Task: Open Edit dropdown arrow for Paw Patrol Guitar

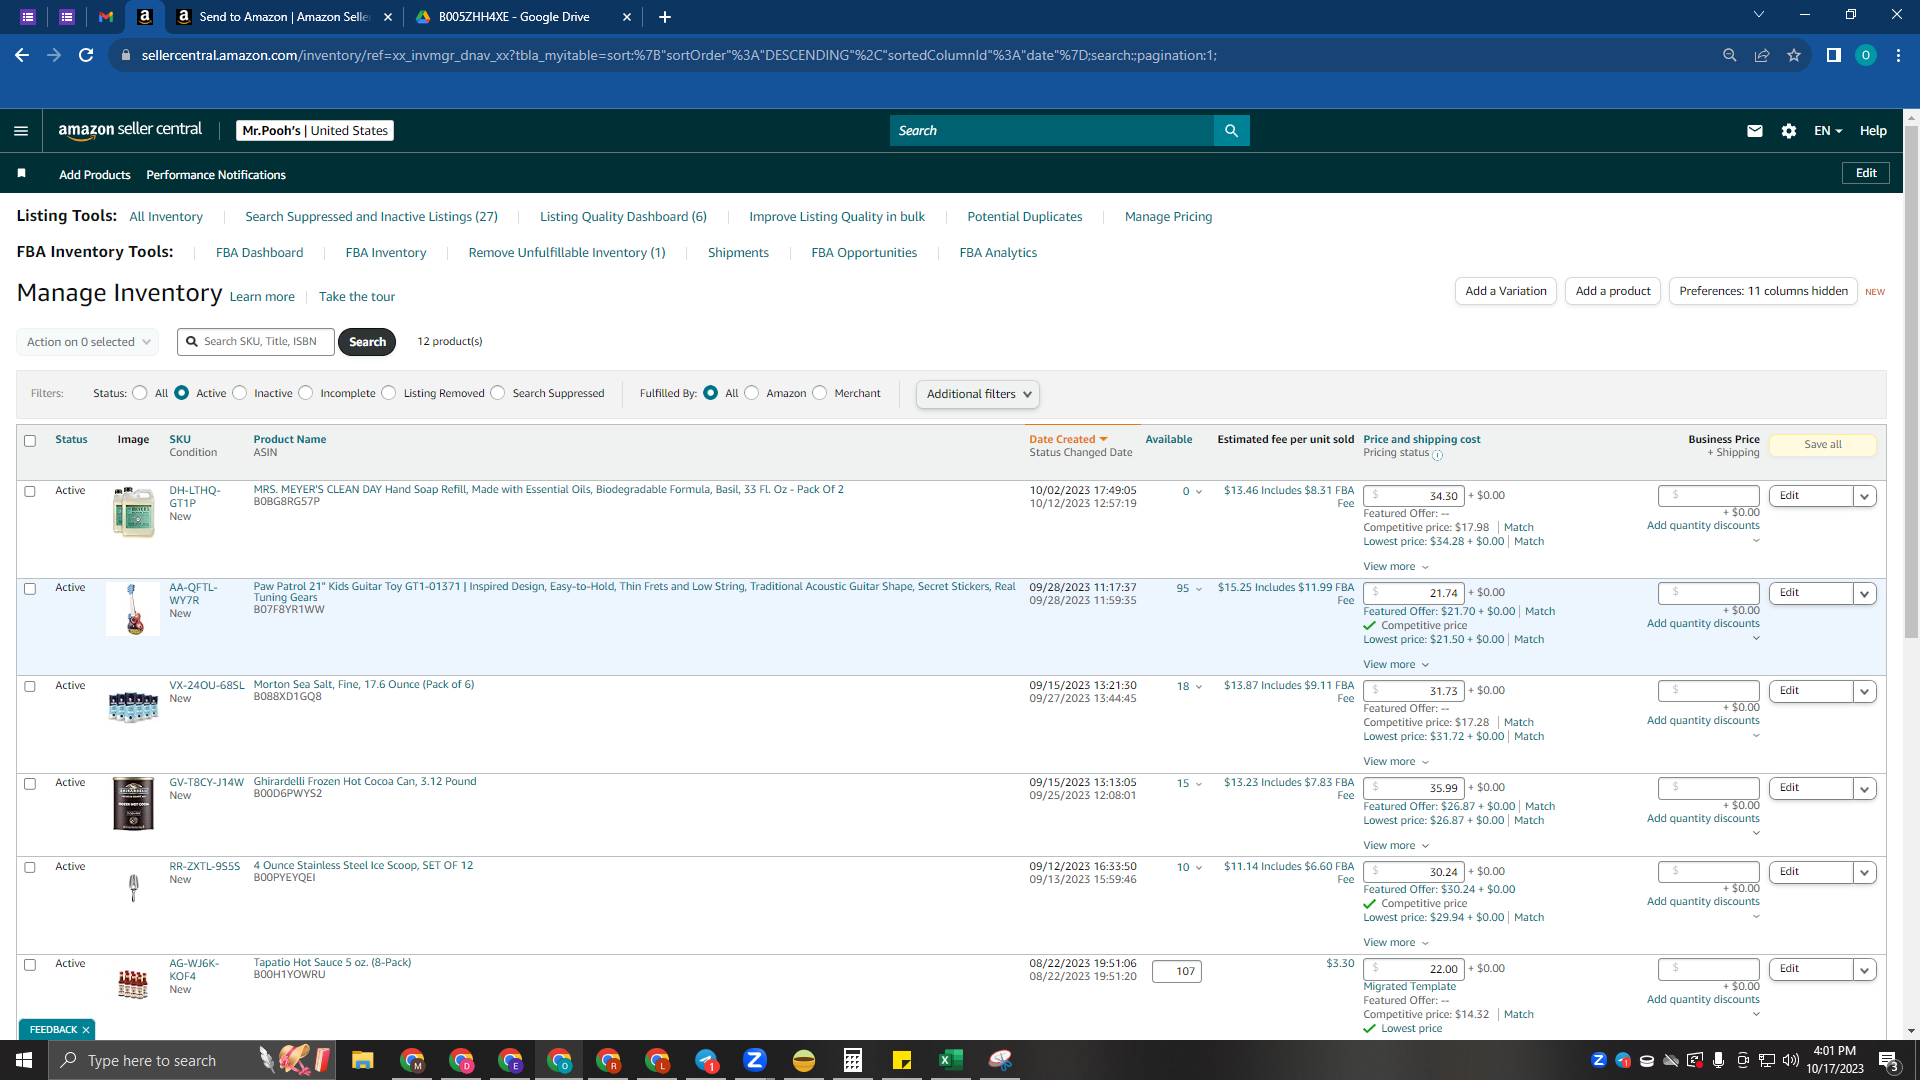Action: pyautogui.click(x=1865, y=594)
